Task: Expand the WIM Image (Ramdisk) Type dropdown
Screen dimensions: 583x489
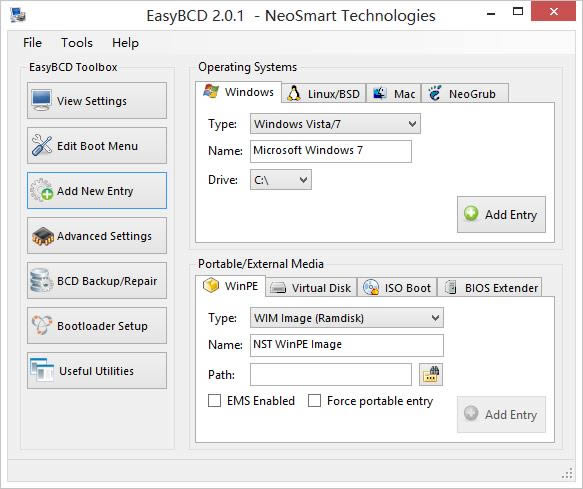Action: [347, 318]
